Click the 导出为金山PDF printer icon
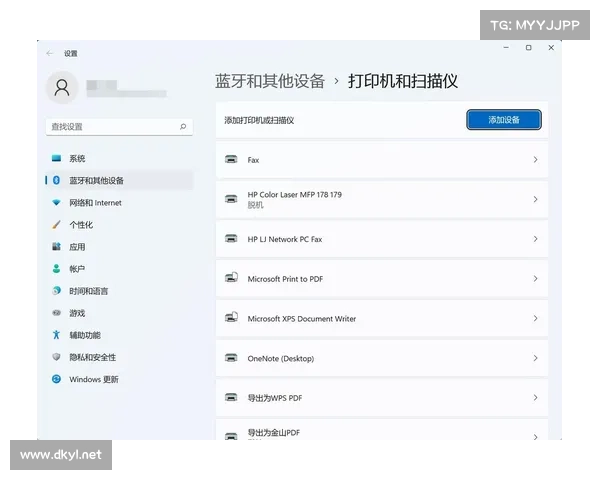This screenshot has height=480, width=600. [231, 436]
